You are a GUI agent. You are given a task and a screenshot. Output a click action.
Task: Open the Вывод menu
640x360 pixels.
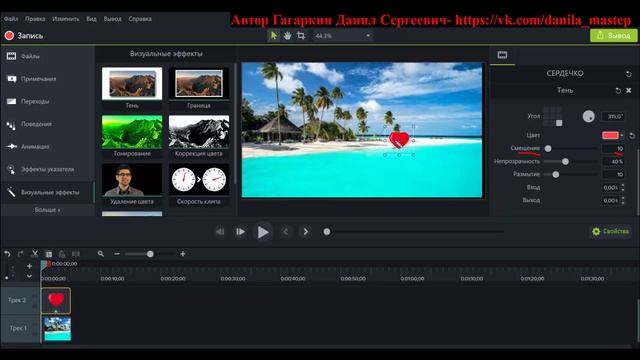point(113,19)
